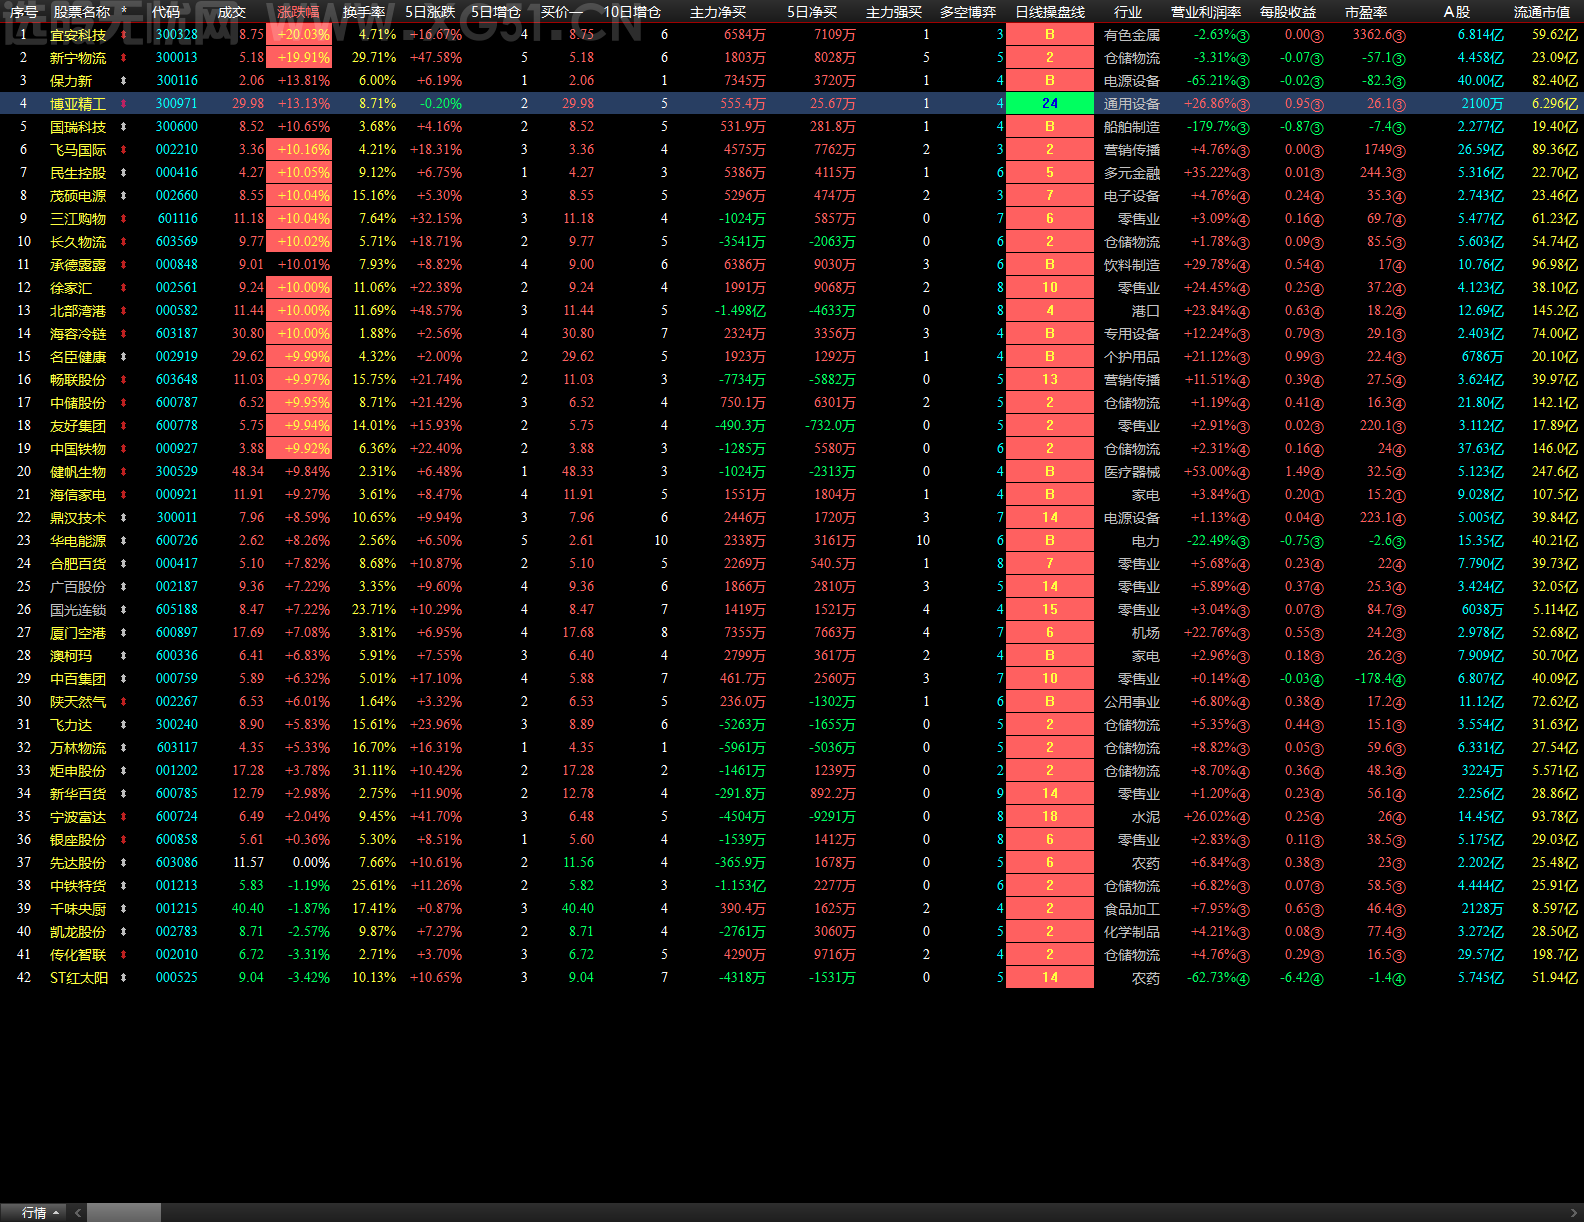Image resolution: width=1584 pixels, height=1222 pixels.
Task: Sort by the 主力净买 column header
Action: tap(718, 12)
